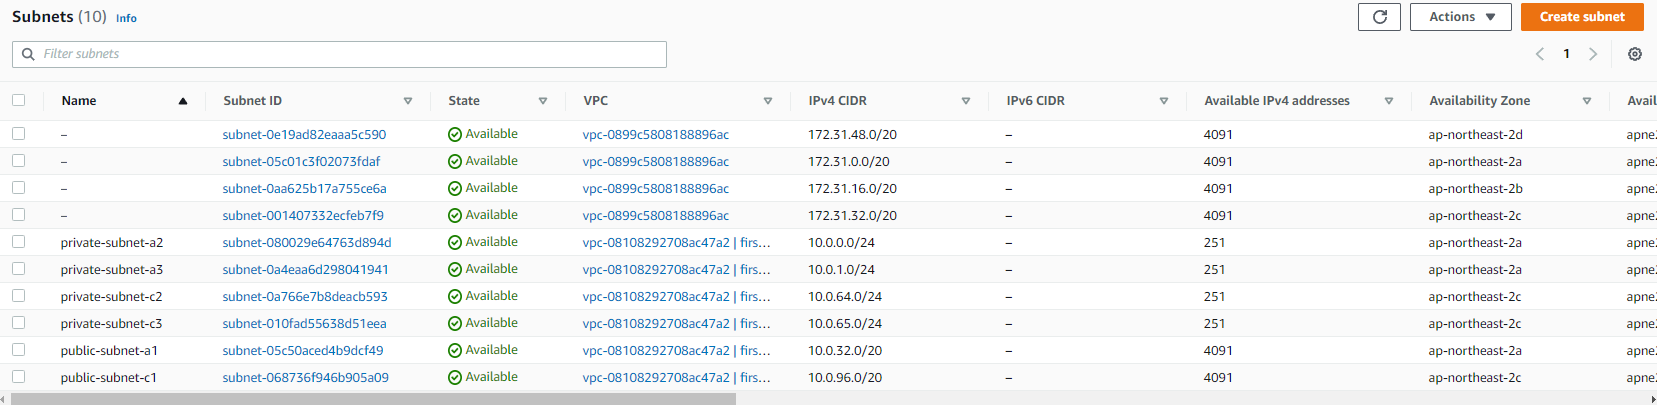Open VPC link in 172.31.48.0/20 row

[656, 134]
